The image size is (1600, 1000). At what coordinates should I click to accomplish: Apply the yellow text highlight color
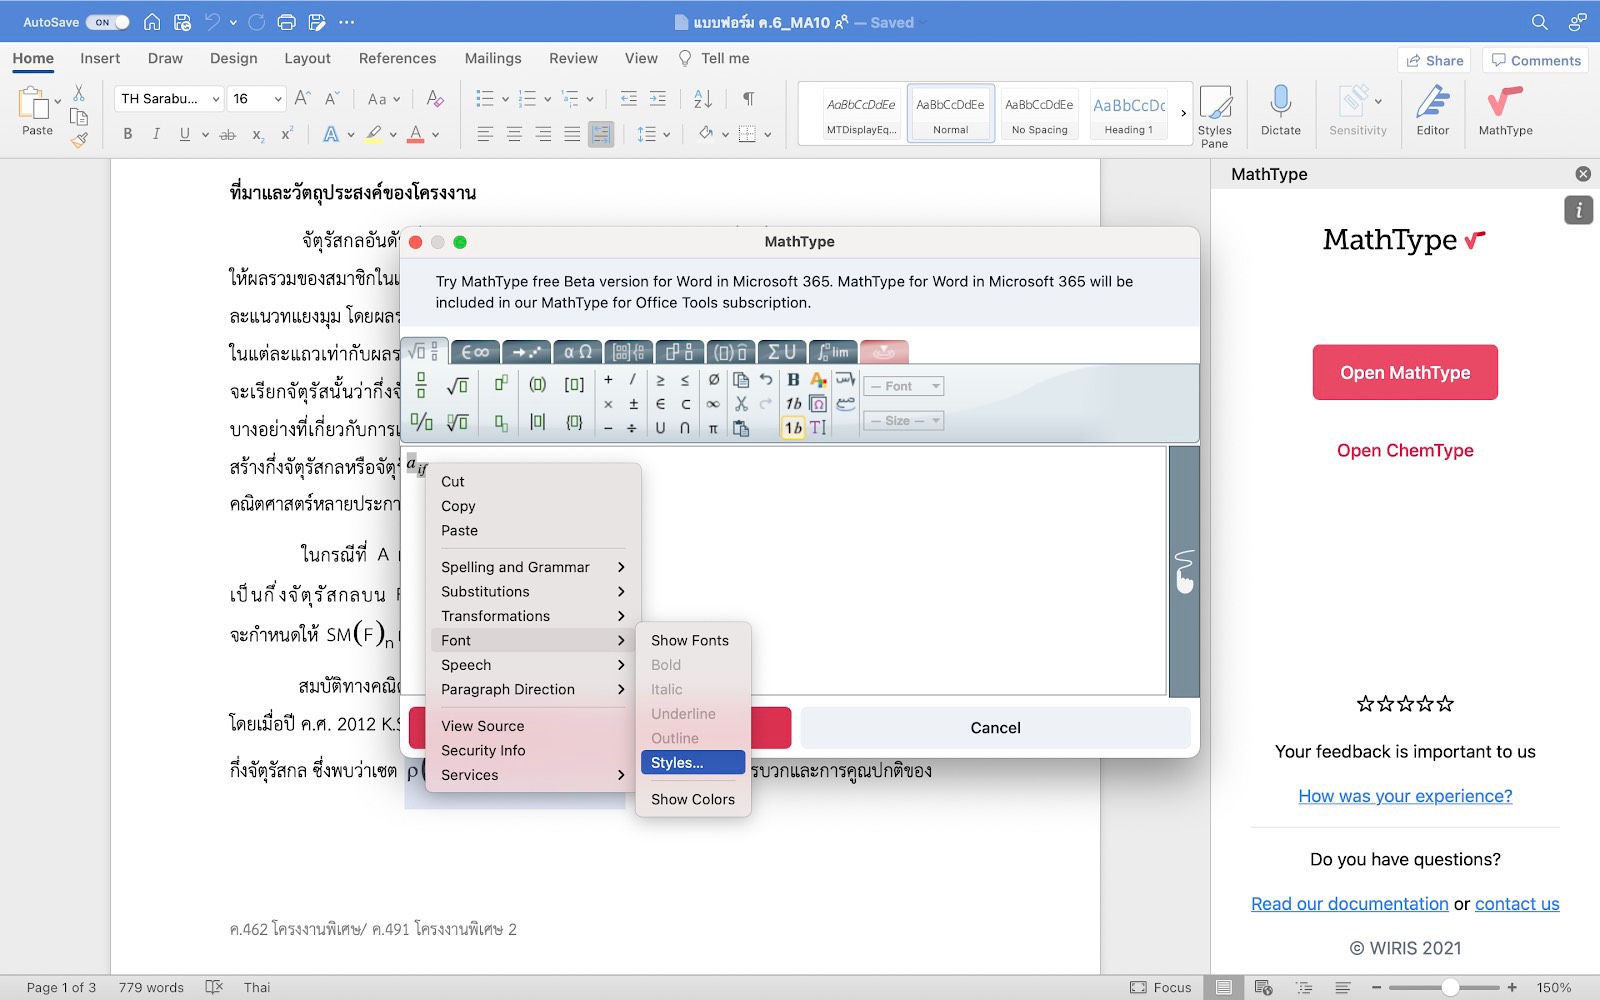(373, 134)
